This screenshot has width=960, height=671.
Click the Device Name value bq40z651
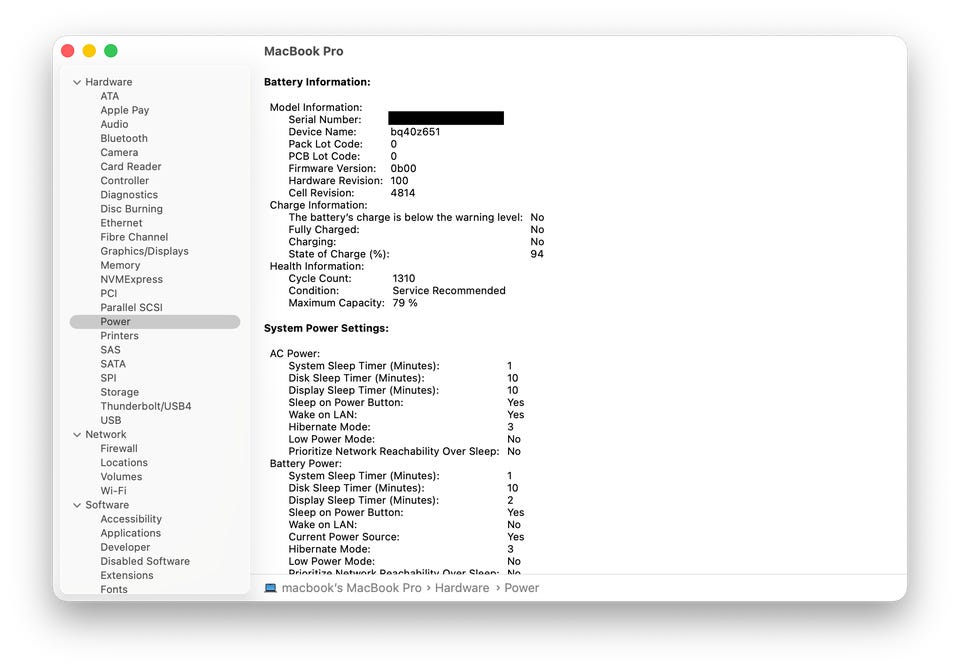[415, 132]
